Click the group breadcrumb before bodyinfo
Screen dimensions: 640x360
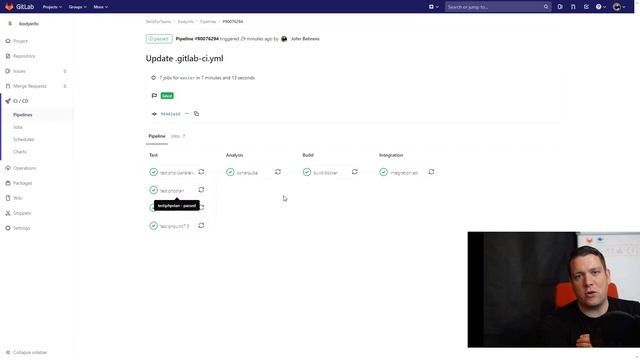tap(158, 22)
